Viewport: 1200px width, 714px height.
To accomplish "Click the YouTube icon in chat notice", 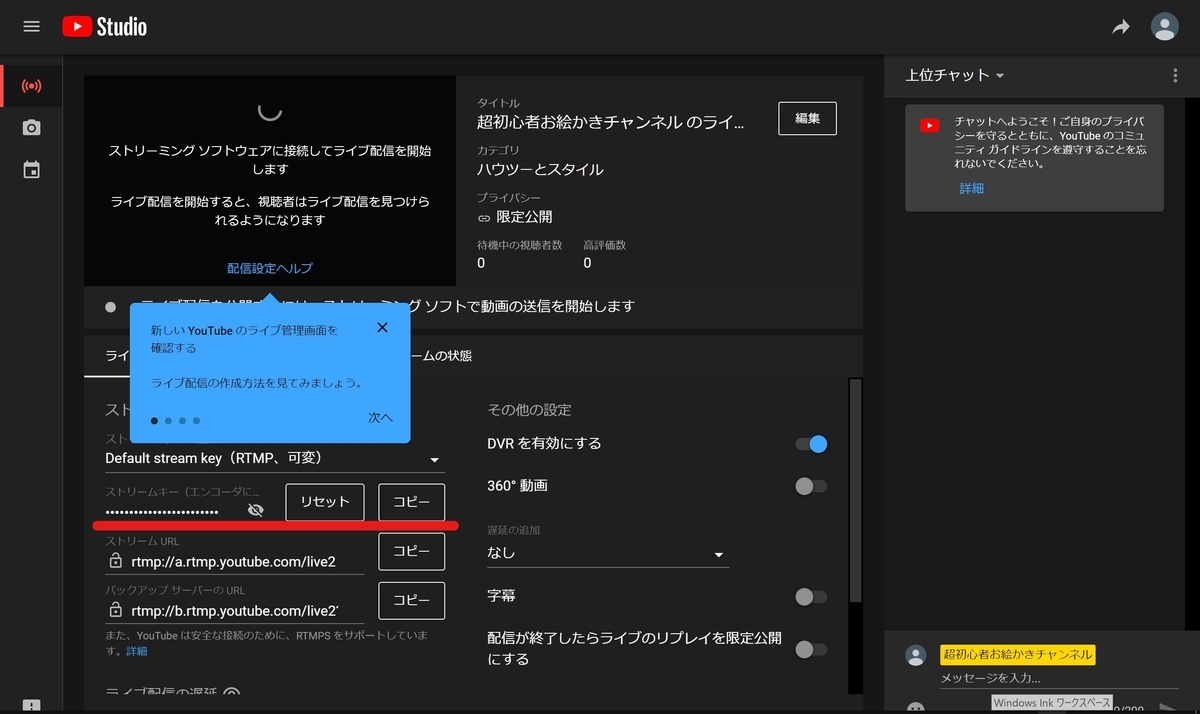I will click(930, 126).
